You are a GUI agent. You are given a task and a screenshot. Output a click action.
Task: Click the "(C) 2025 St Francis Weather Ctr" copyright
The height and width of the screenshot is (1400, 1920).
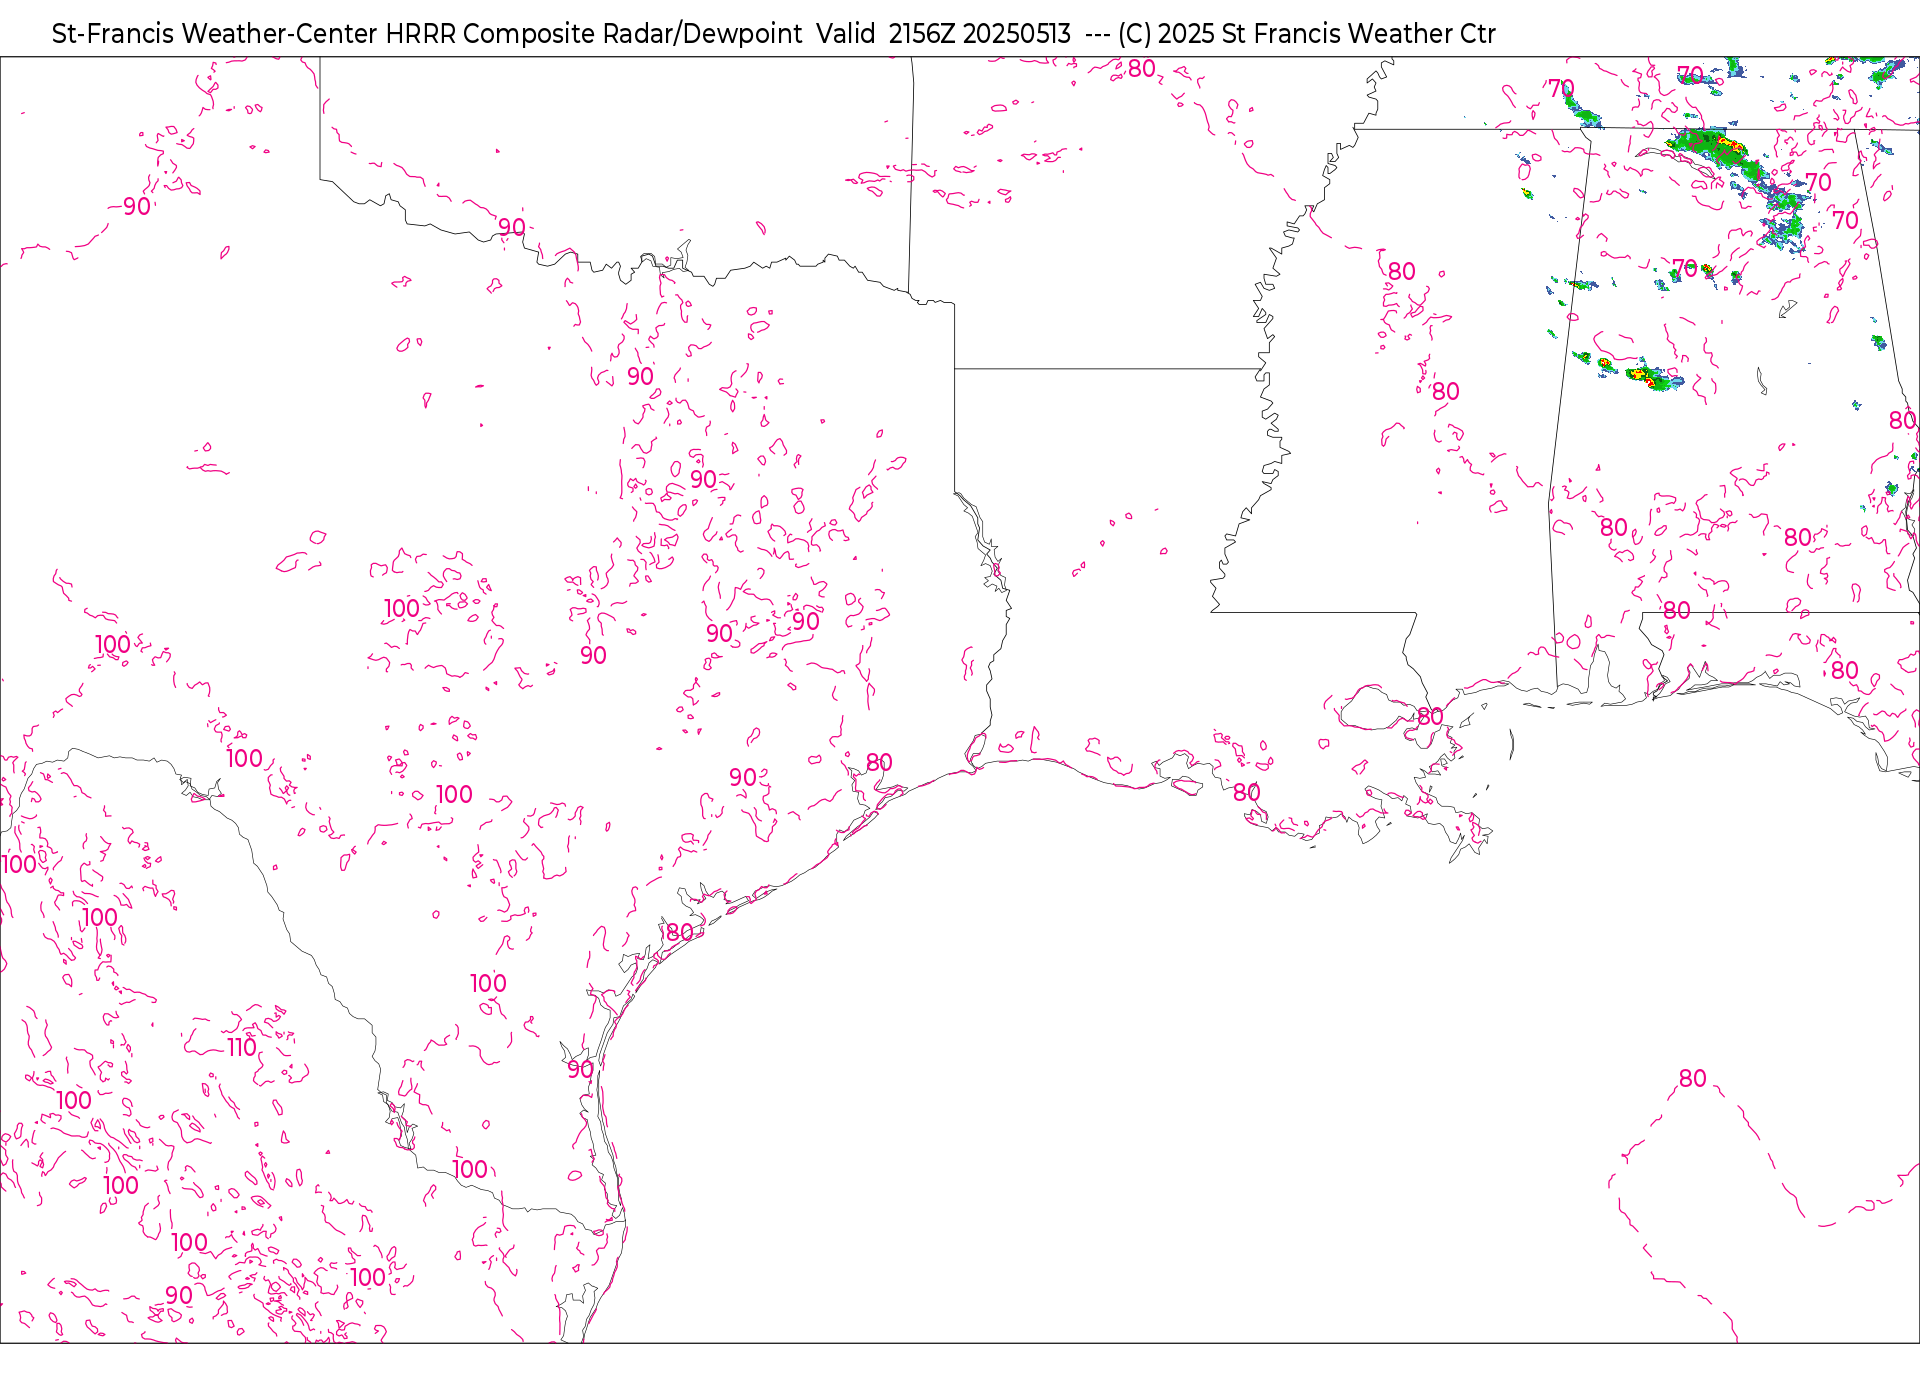click(x=1307, y=34)
